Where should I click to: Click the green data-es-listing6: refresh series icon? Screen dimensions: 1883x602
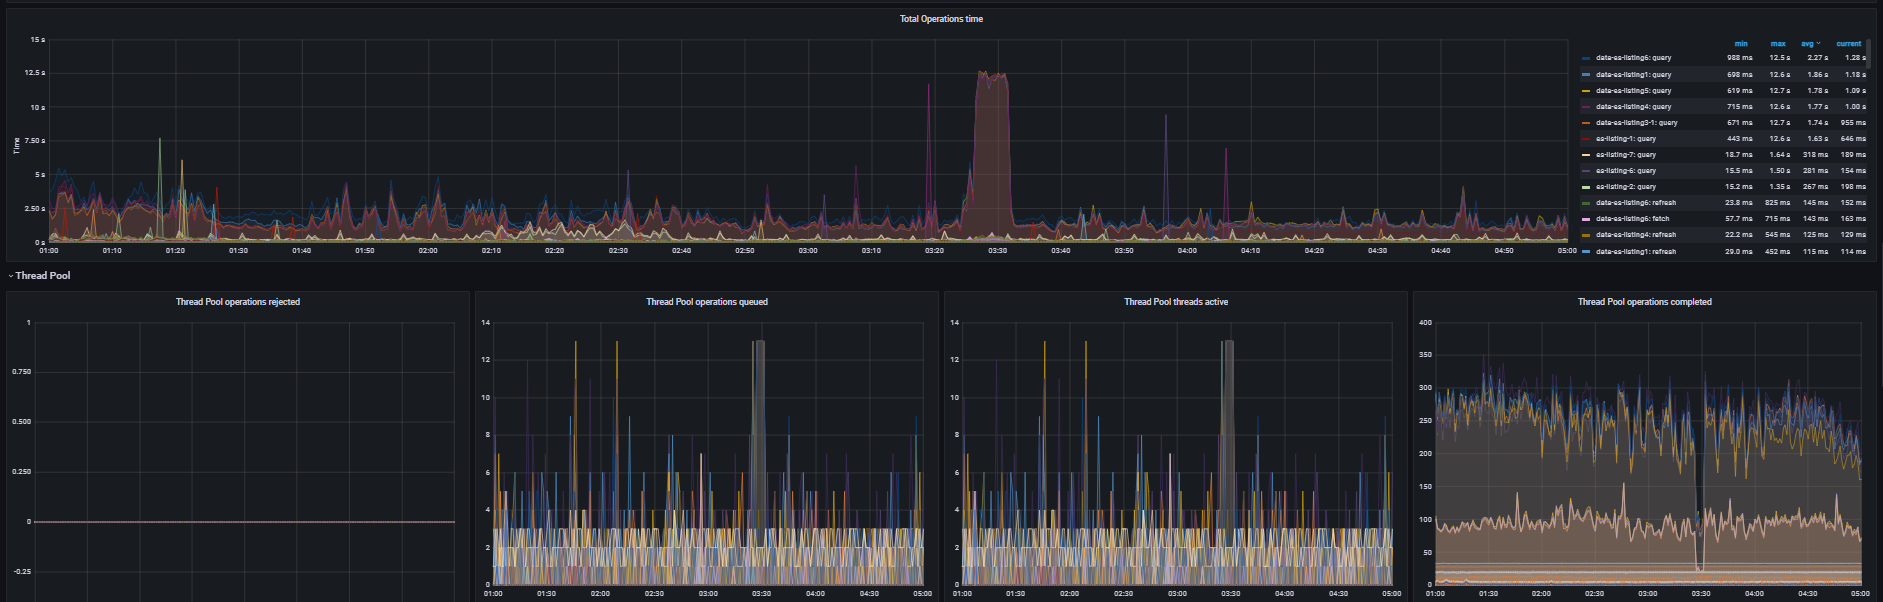click(x=1586, y=203)
